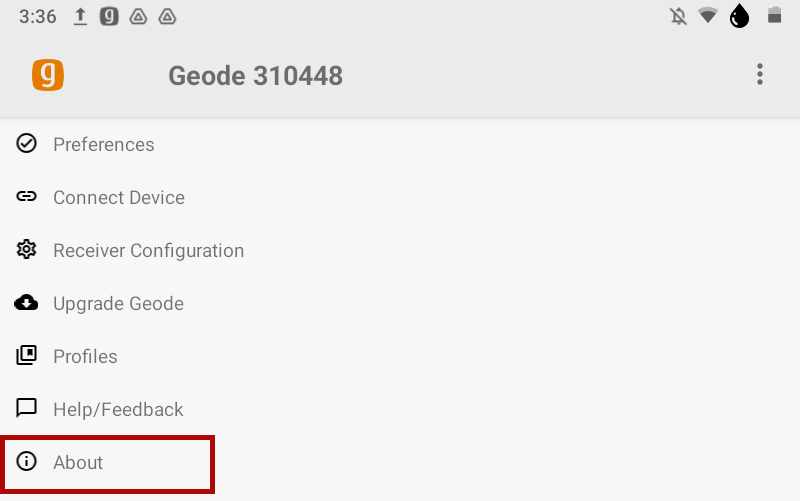The height and width of the screenshot is (501, 800).
Task: Click the About info icon
Action: [x=27, y=462]
